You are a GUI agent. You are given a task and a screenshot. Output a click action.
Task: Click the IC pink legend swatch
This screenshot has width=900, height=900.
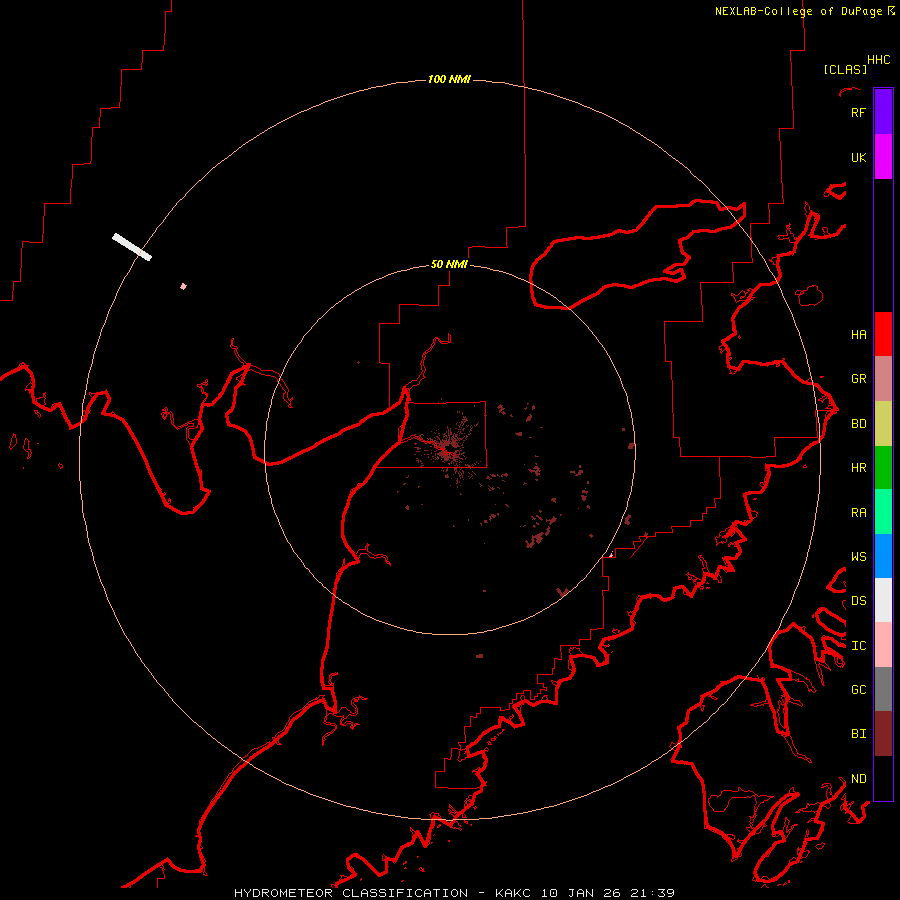coord(883,645)
